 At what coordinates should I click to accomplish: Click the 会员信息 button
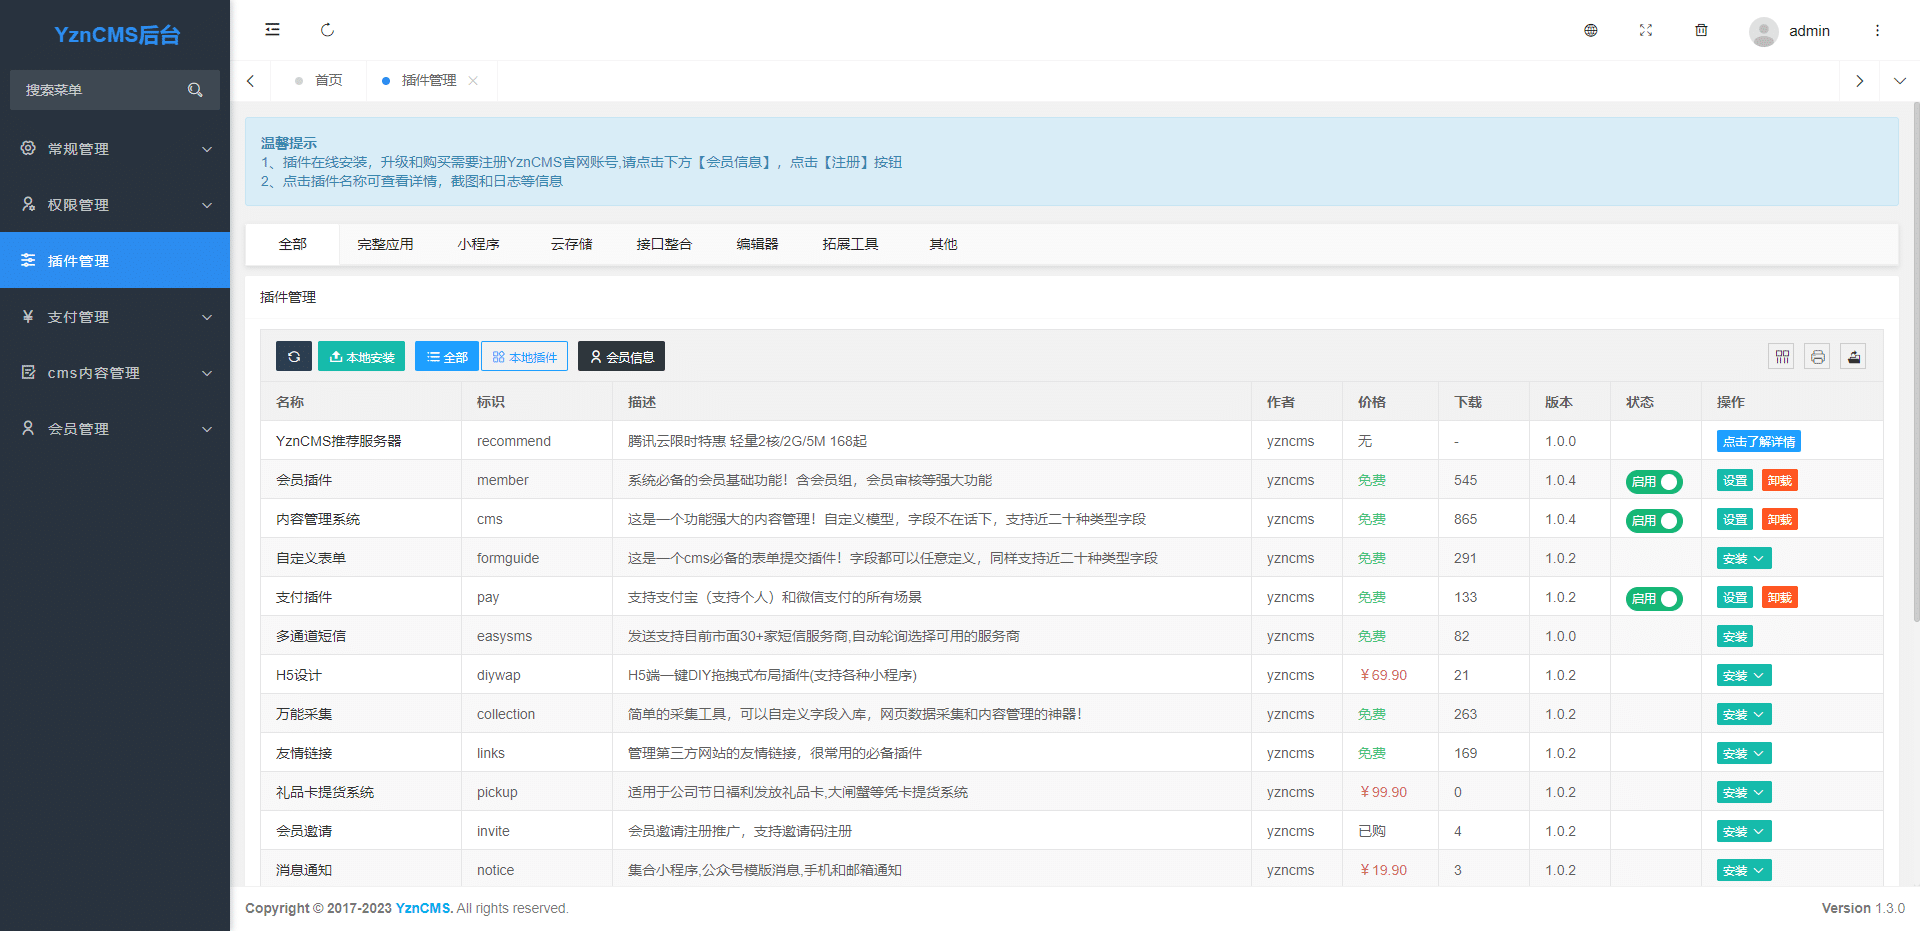[621, 356]
